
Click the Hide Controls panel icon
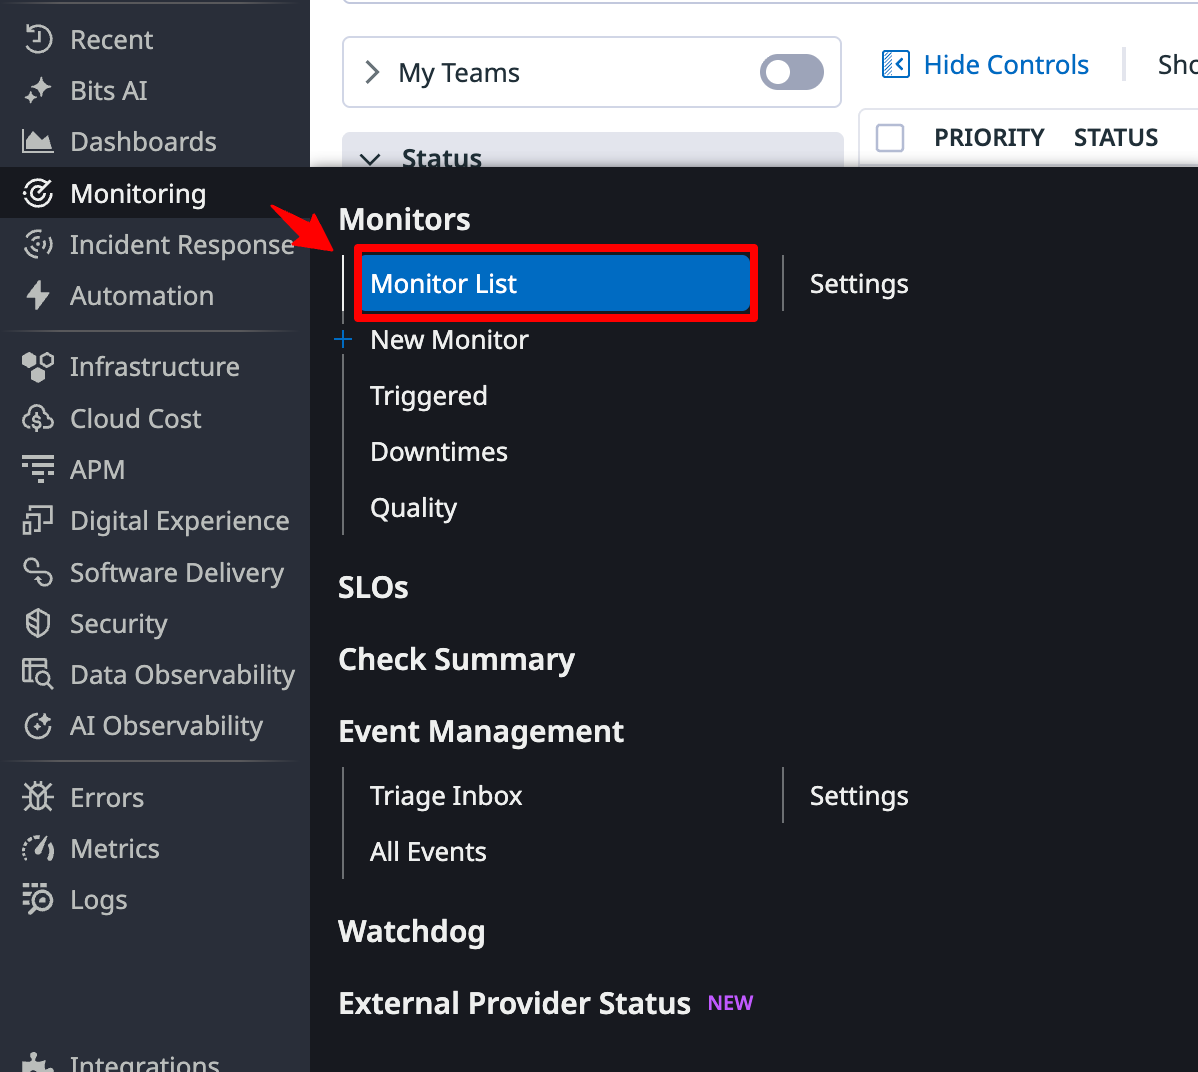point(895,65)
